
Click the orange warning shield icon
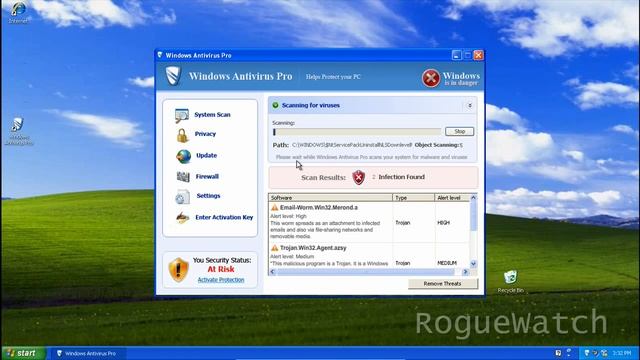pyautogui.click(x=178, y=270)
